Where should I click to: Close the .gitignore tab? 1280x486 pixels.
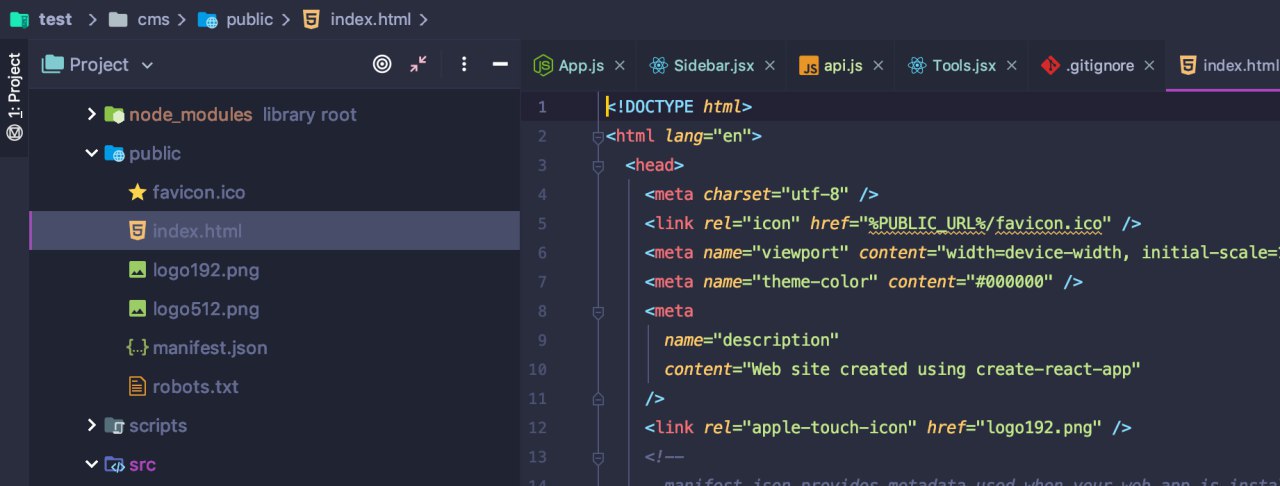pyautogui.click(x=1149, y=66)
